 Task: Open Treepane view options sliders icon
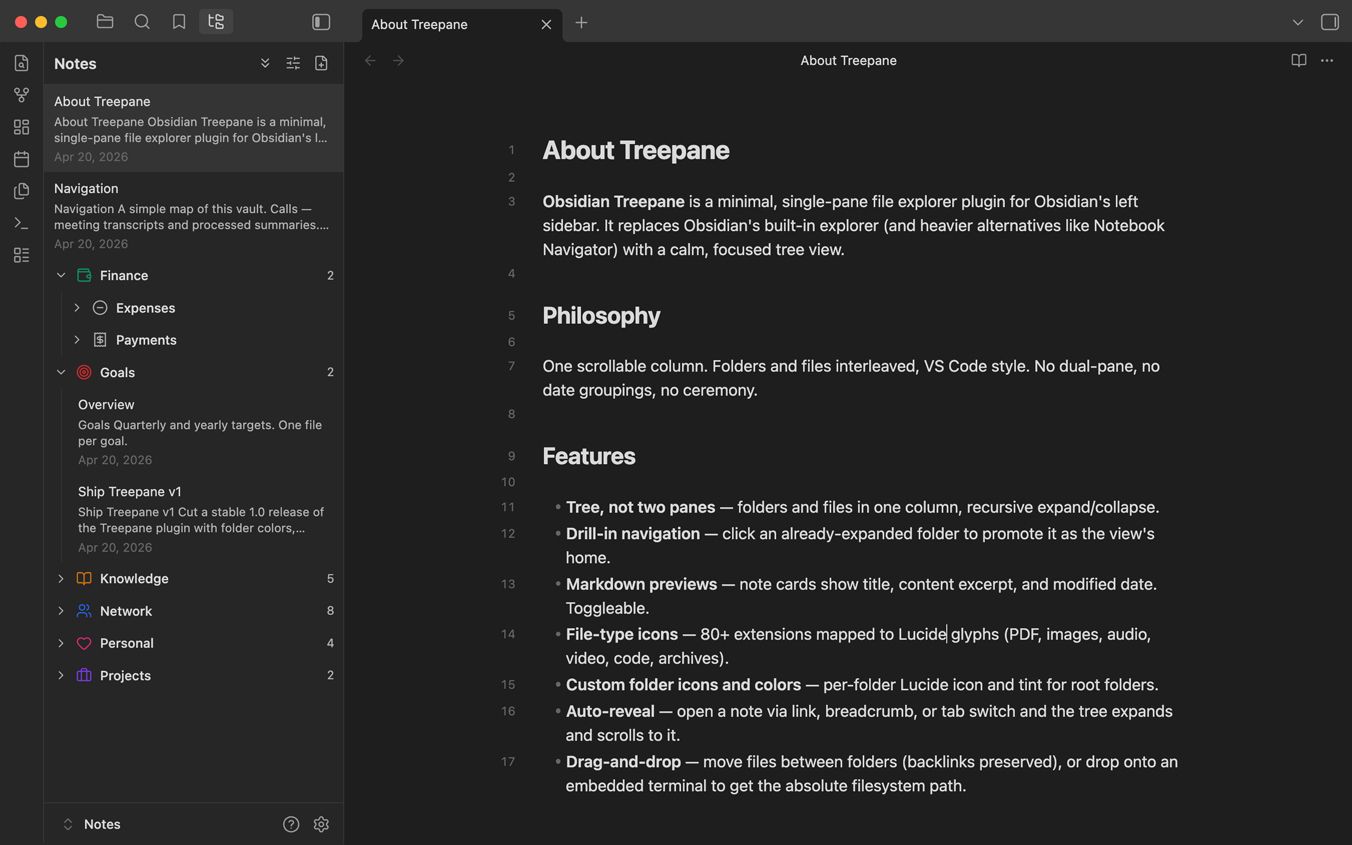coord(293,63)
